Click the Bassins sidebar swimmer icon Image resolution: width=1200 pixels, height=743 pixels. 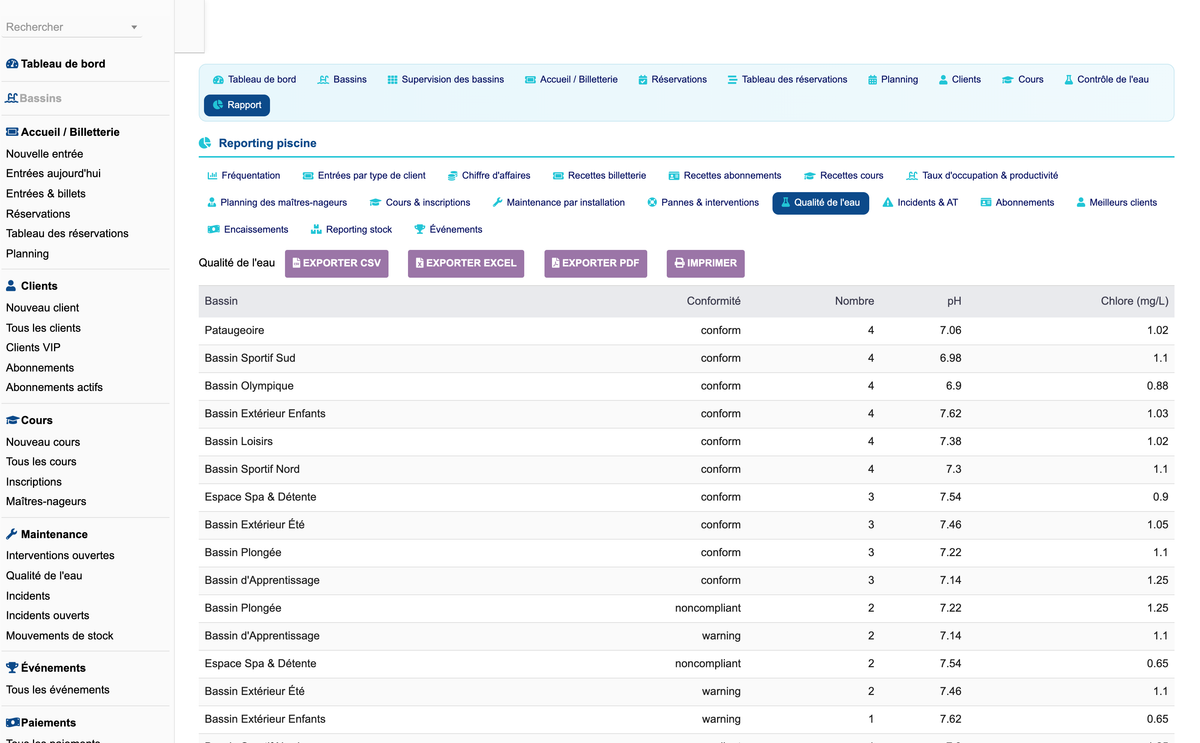[x=12, y=98]
